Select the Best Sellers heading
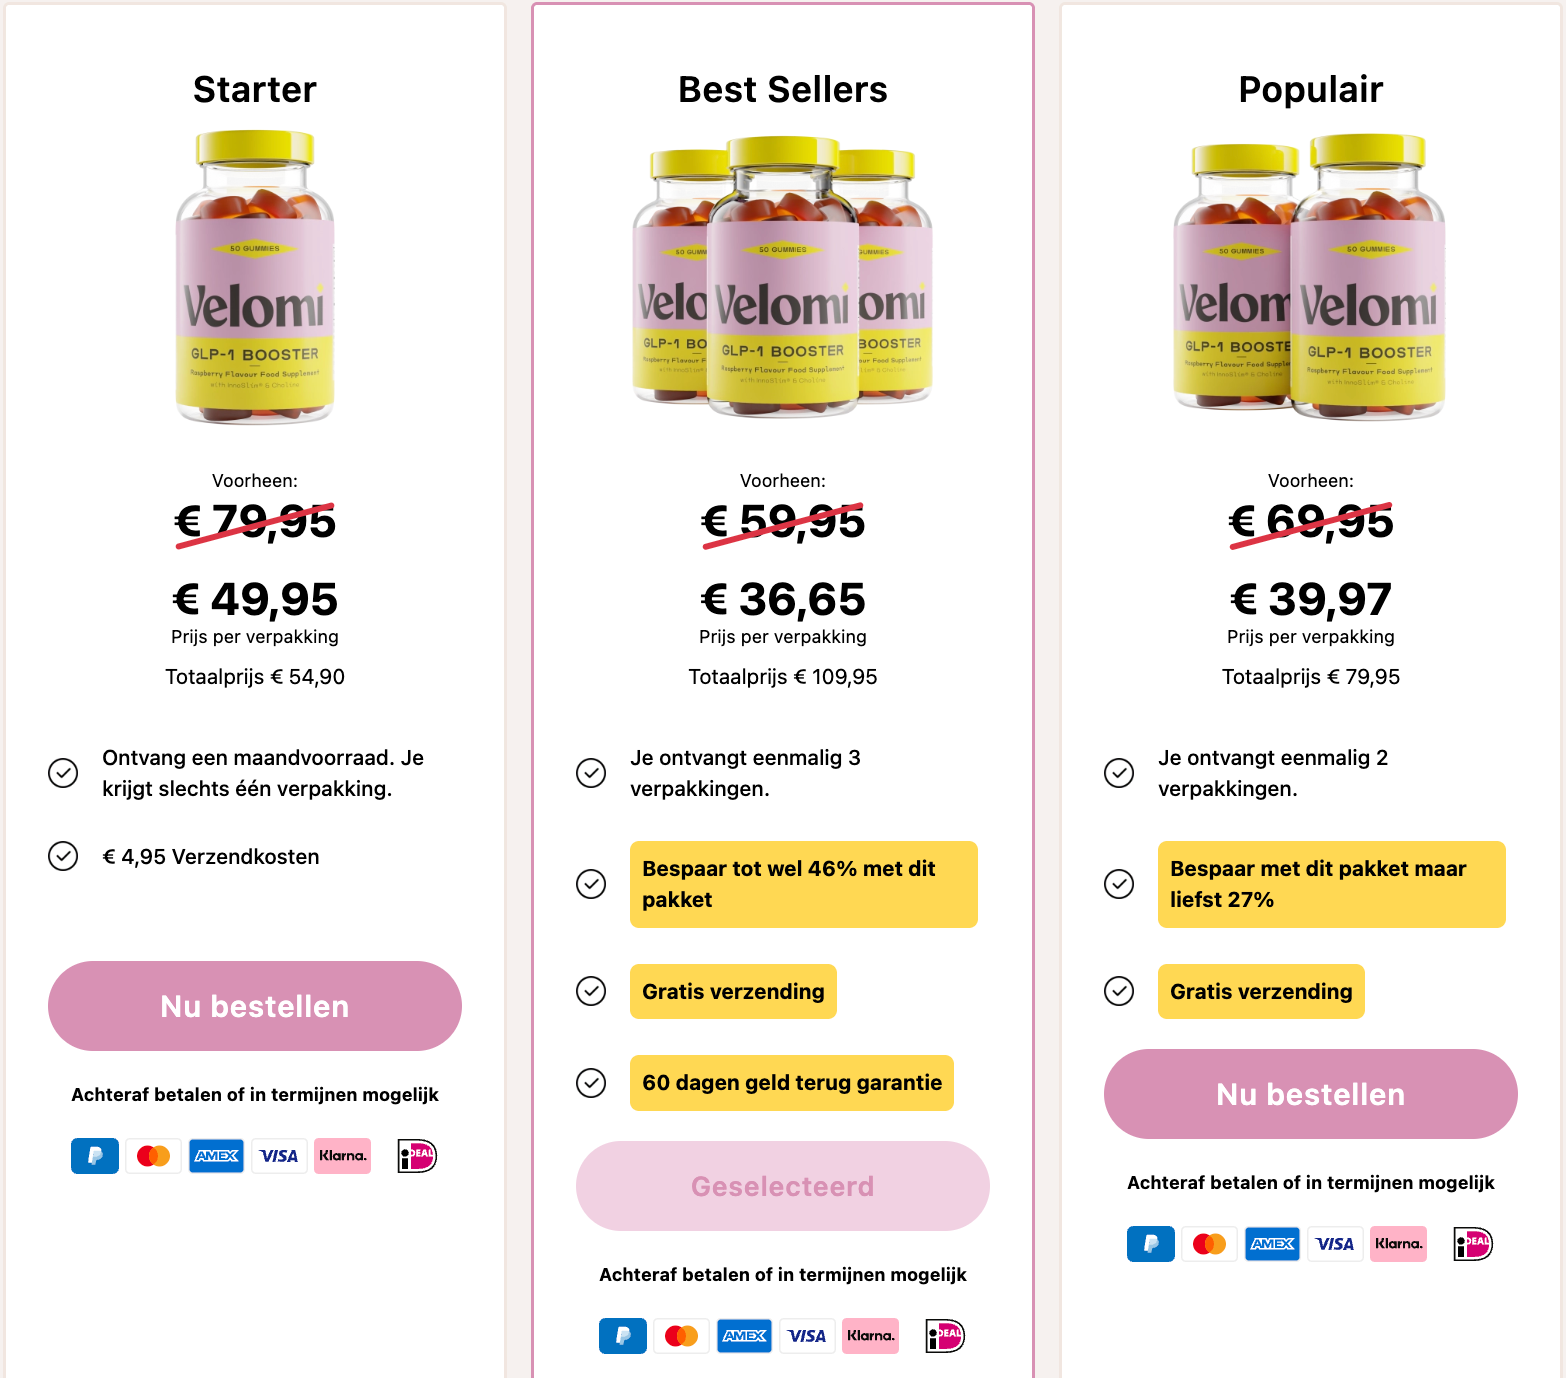The height and width of the screenshot is (1378, 1566). tap(782, 90)
